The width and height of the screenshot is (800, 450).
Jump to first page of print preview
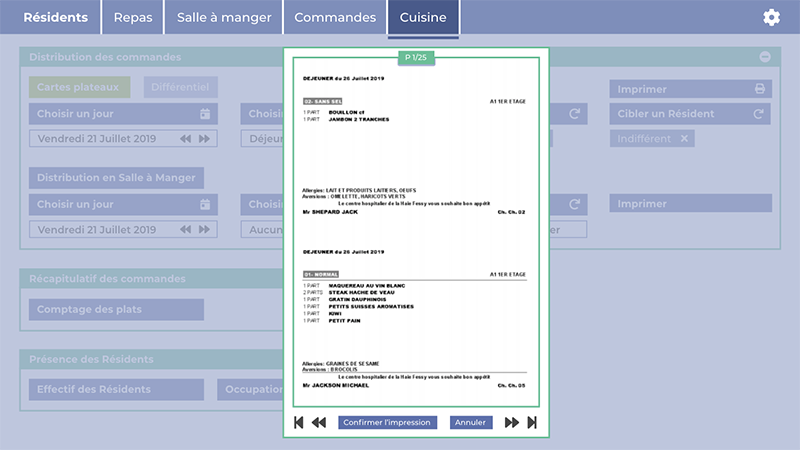(299, 423)
